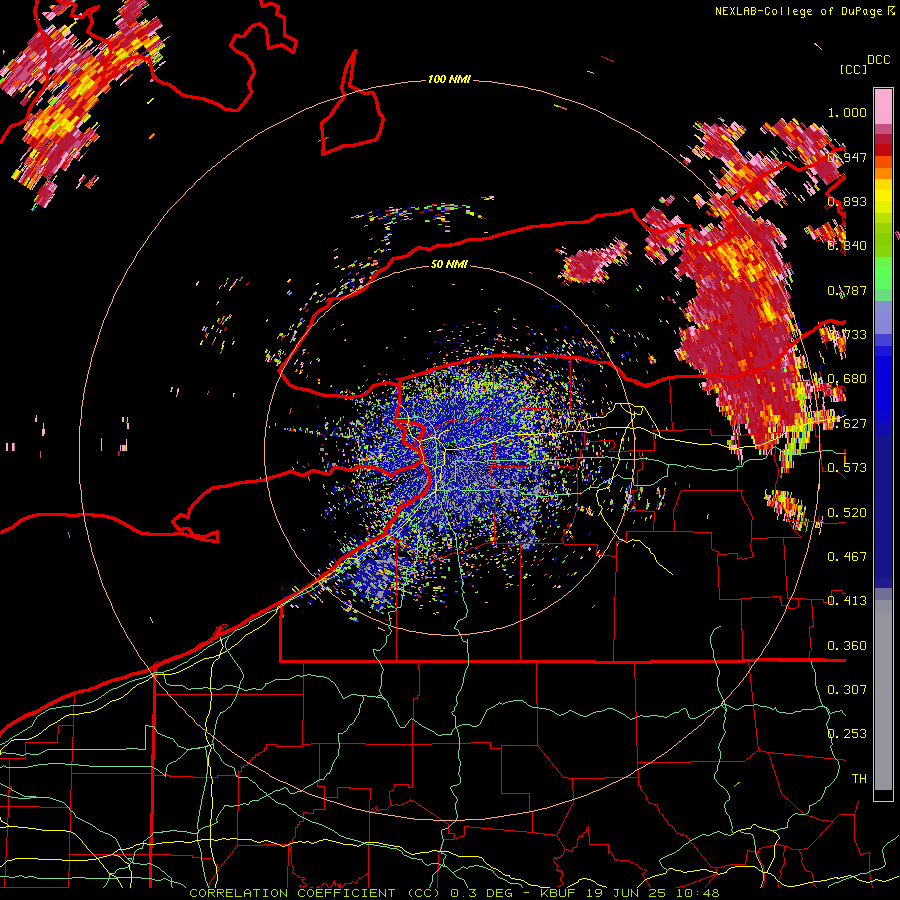The height and width of the screenshot is (900, 900).
Task: Click the KBUF station identifier
Action: point(560,893)
